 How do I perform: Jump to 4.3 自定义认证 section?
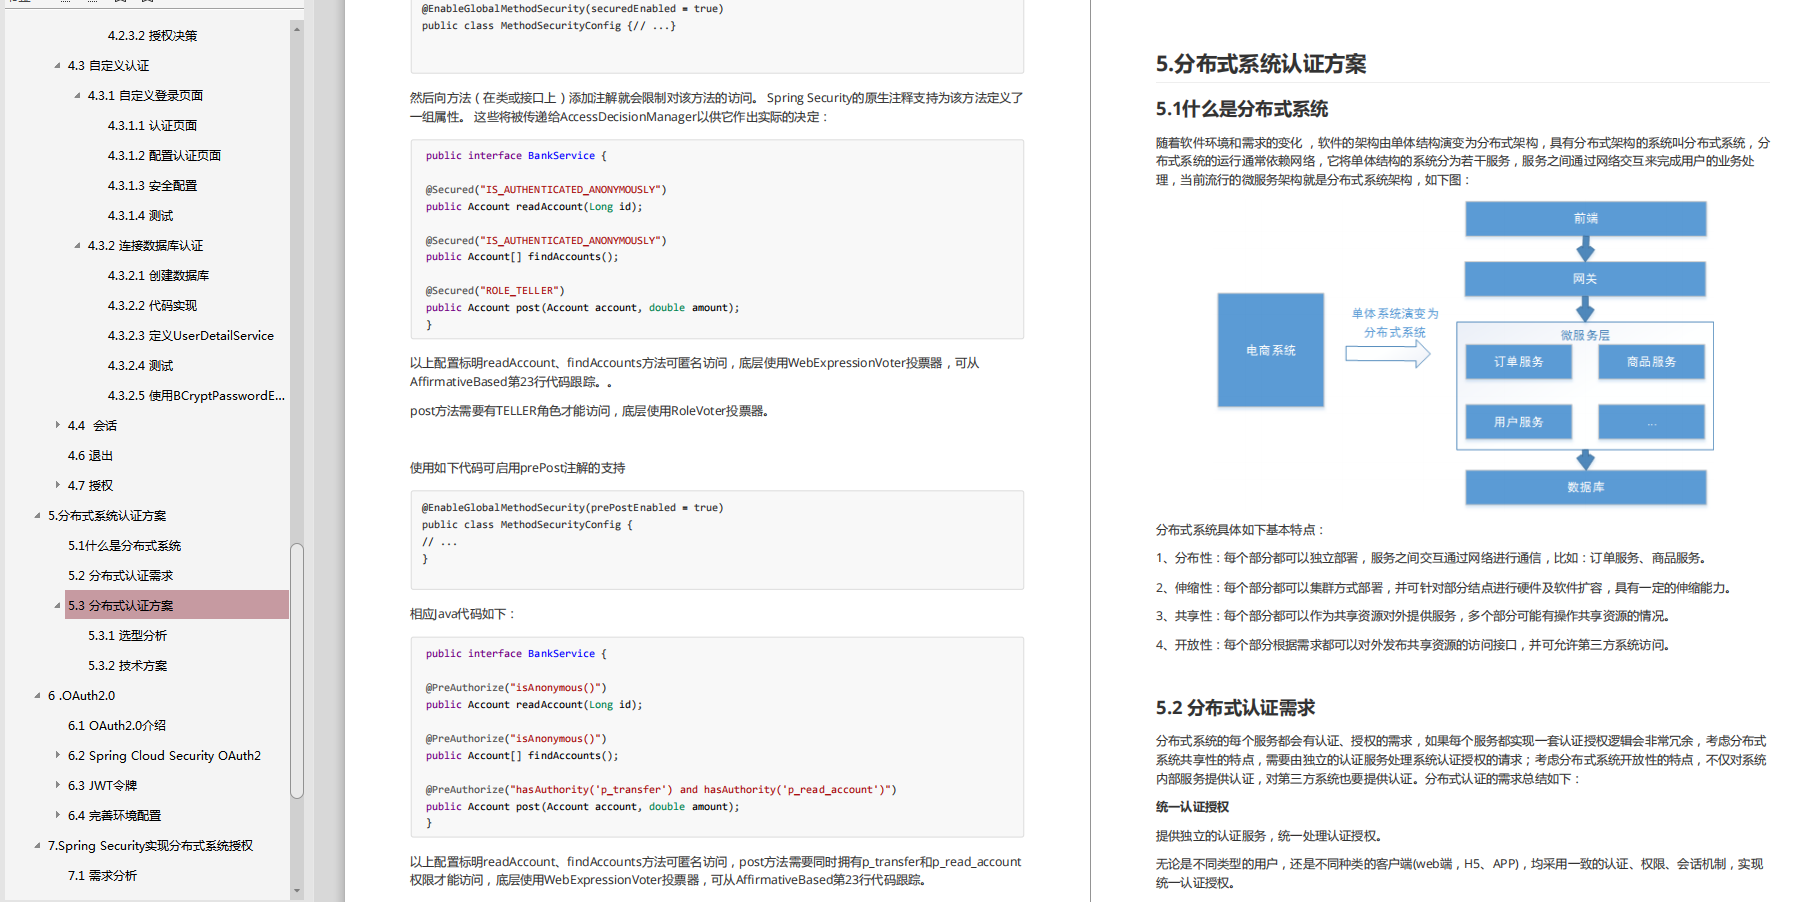pos(108,66)
